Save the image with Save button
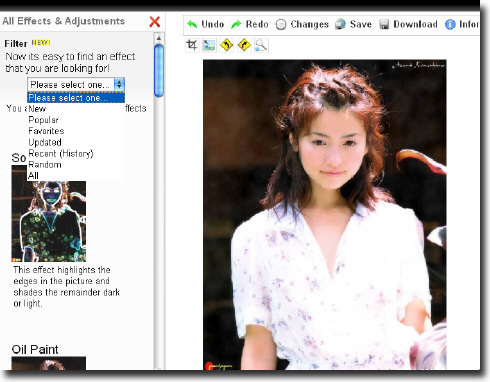Screen dimensions: 490x382 [353, 24]
